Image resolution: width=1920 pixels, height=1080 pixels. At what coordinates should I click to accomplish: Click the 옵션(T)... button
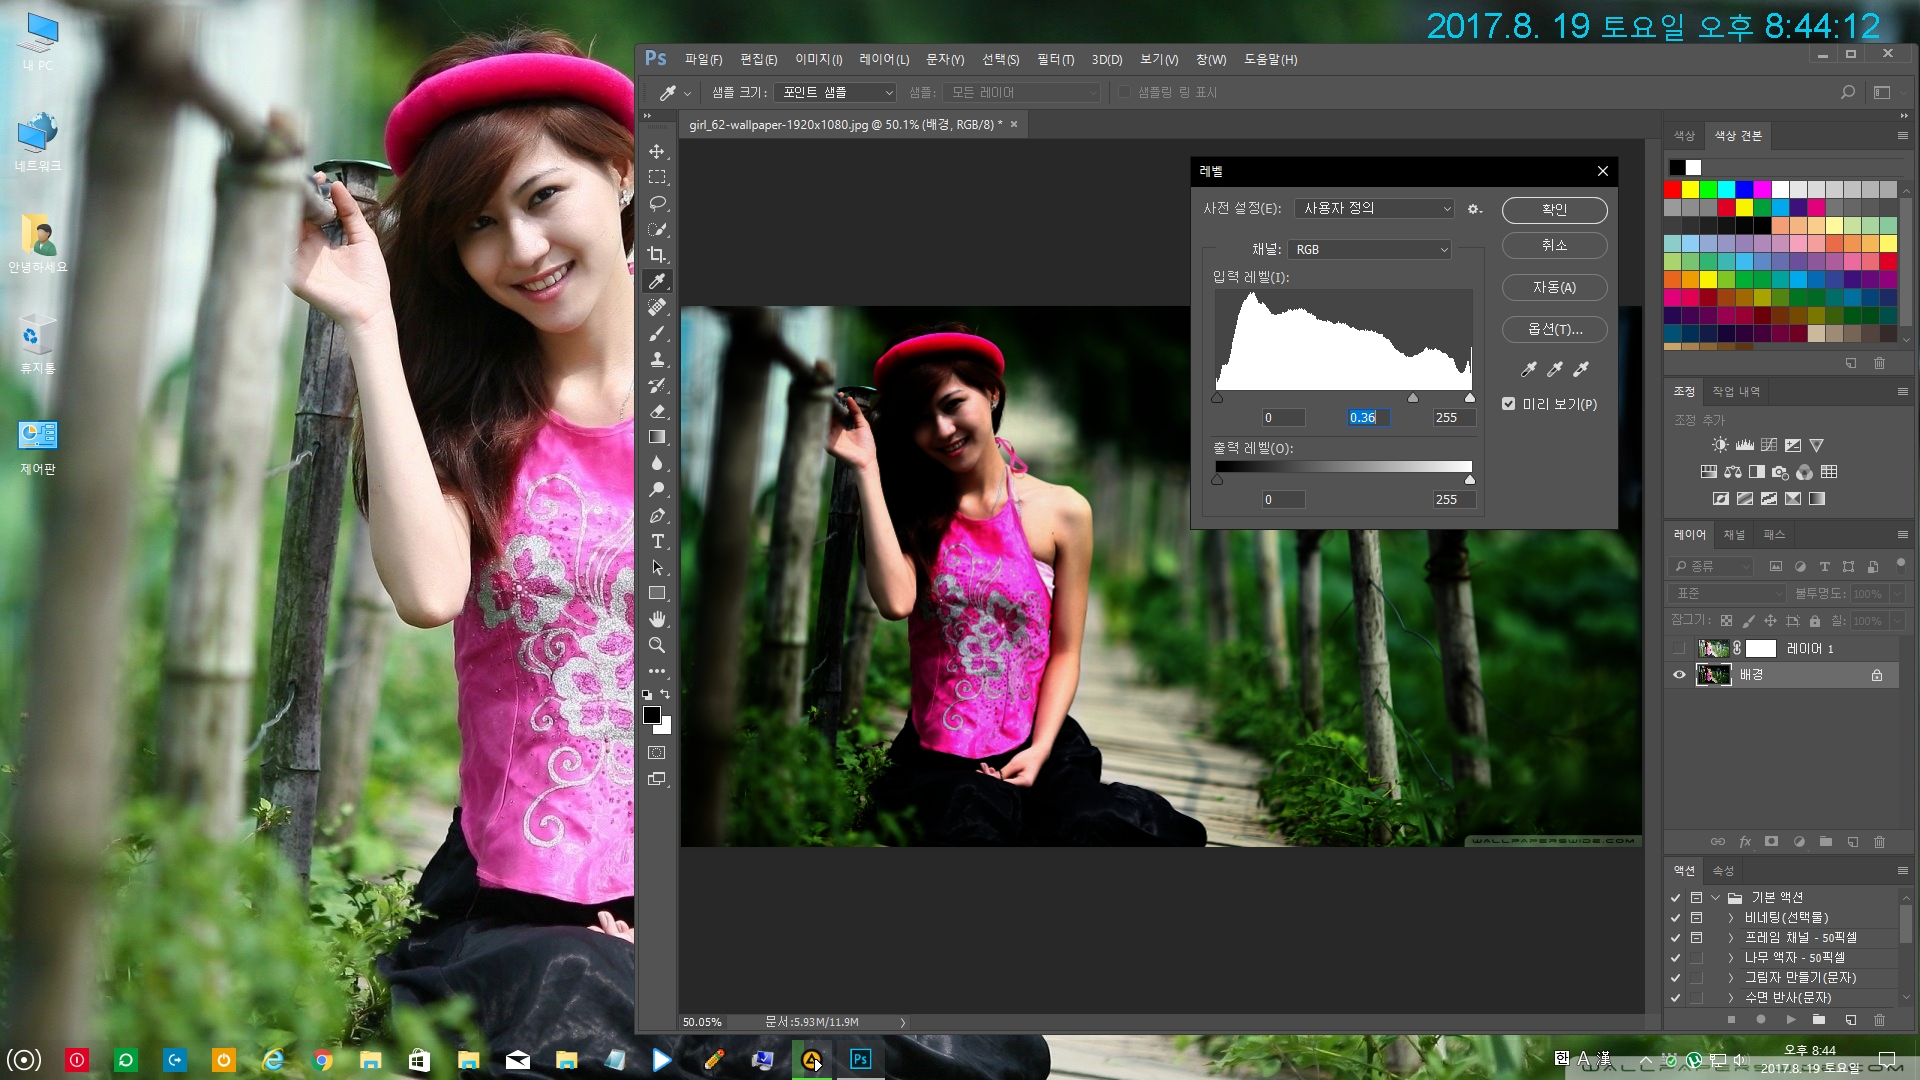(1554, 330)
